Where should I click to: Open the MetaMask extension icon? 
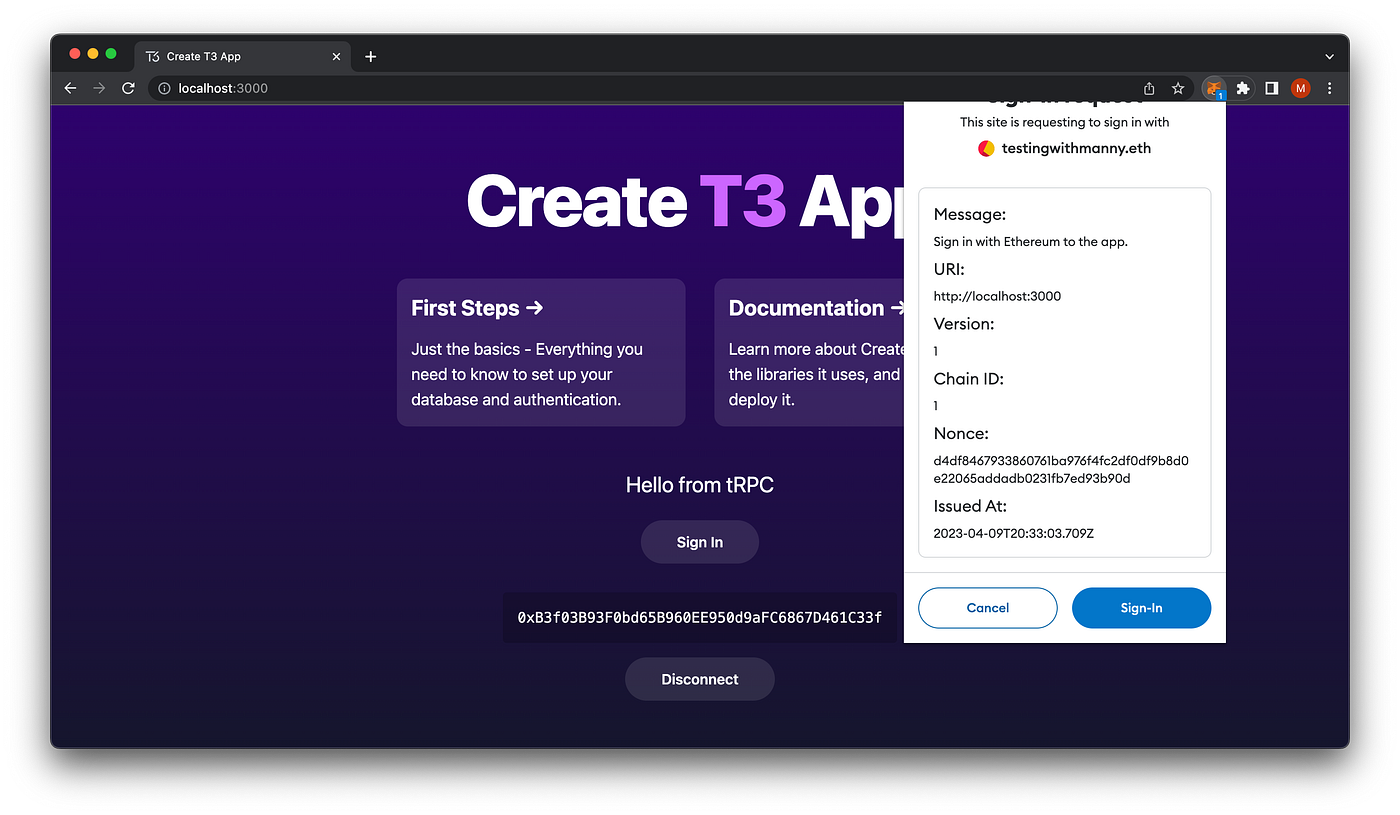[x=1213, y=88]
